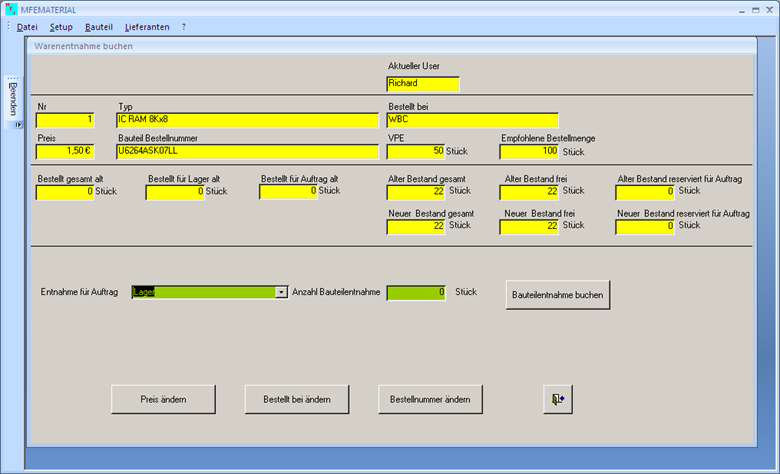Click the Alter Bestand gesamt field
The image size is (780, 474).
pos(415,191)
